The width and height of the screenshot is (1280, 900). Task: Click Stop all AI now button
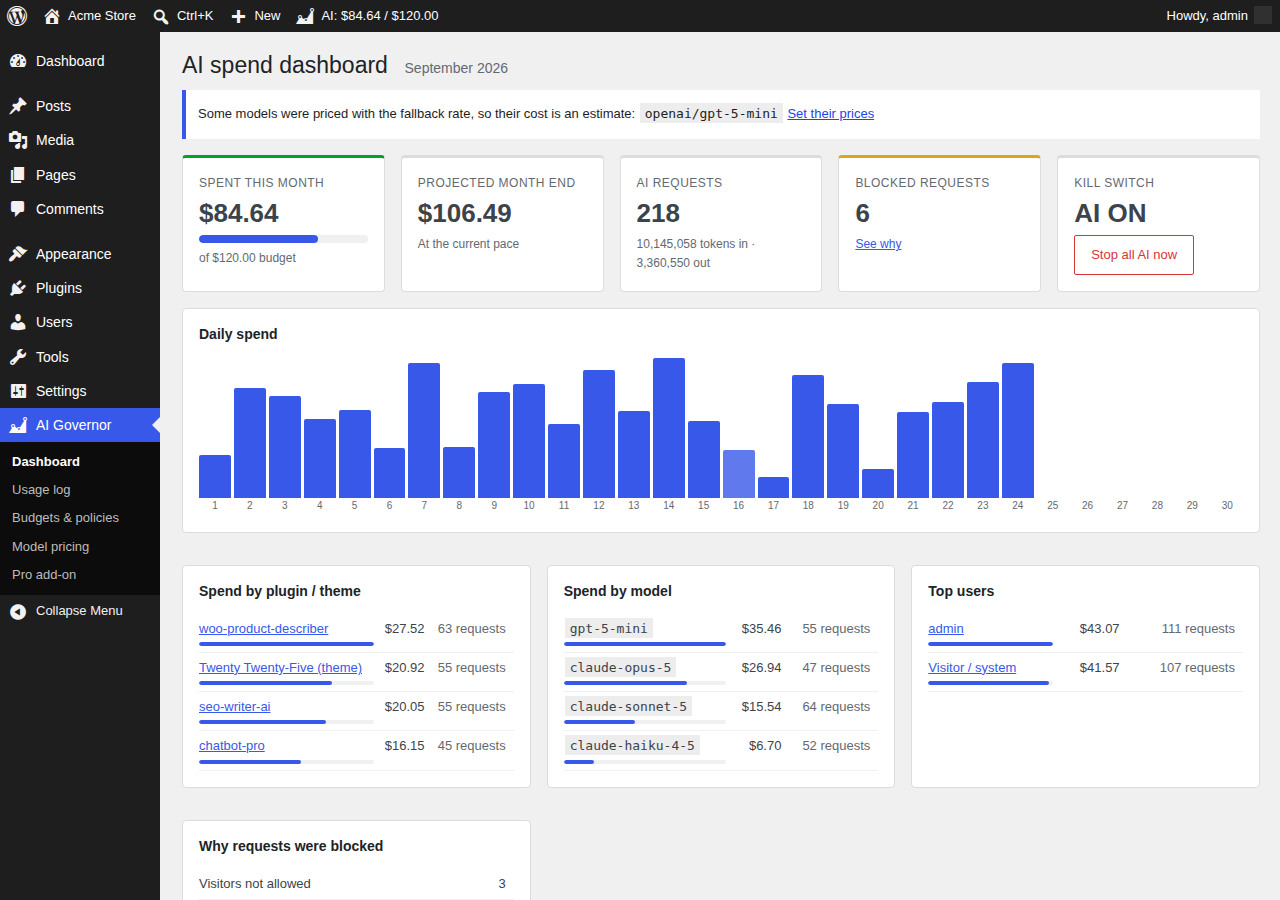coord(1134,255)
